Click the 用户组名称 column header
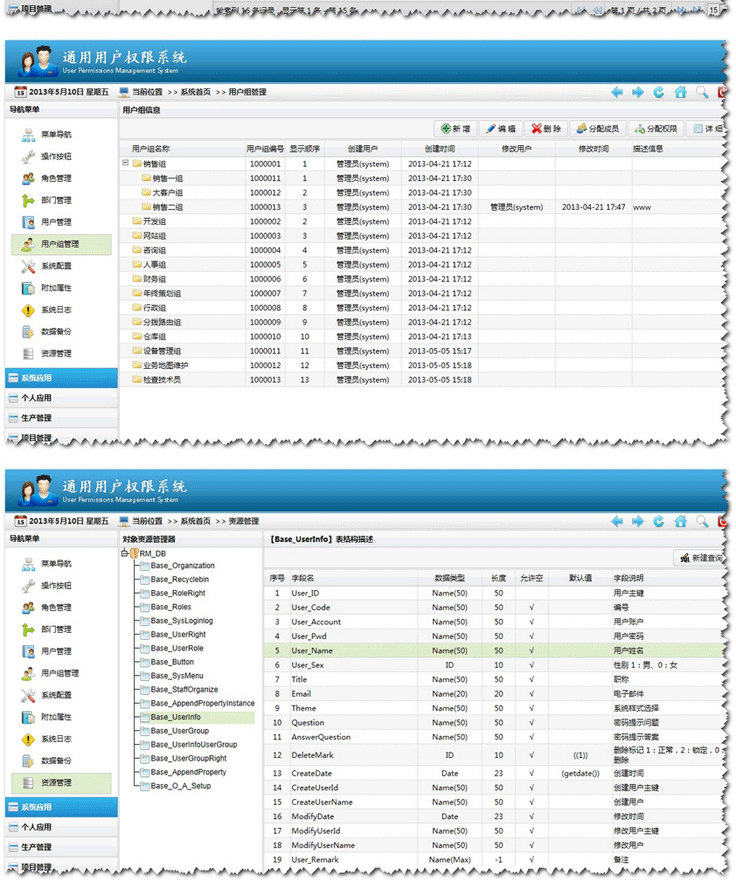The image size is (736, 889). pos(151,149)
